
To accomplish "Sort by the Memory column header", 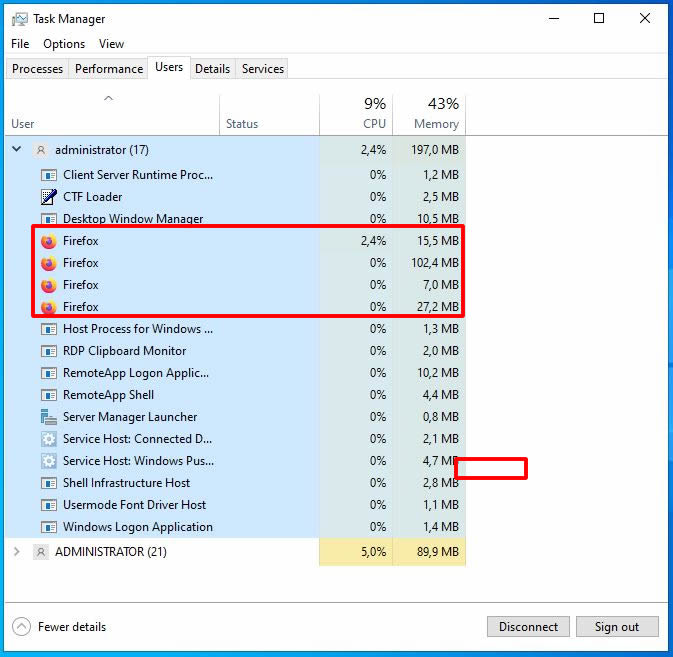I will coord(429,115).
